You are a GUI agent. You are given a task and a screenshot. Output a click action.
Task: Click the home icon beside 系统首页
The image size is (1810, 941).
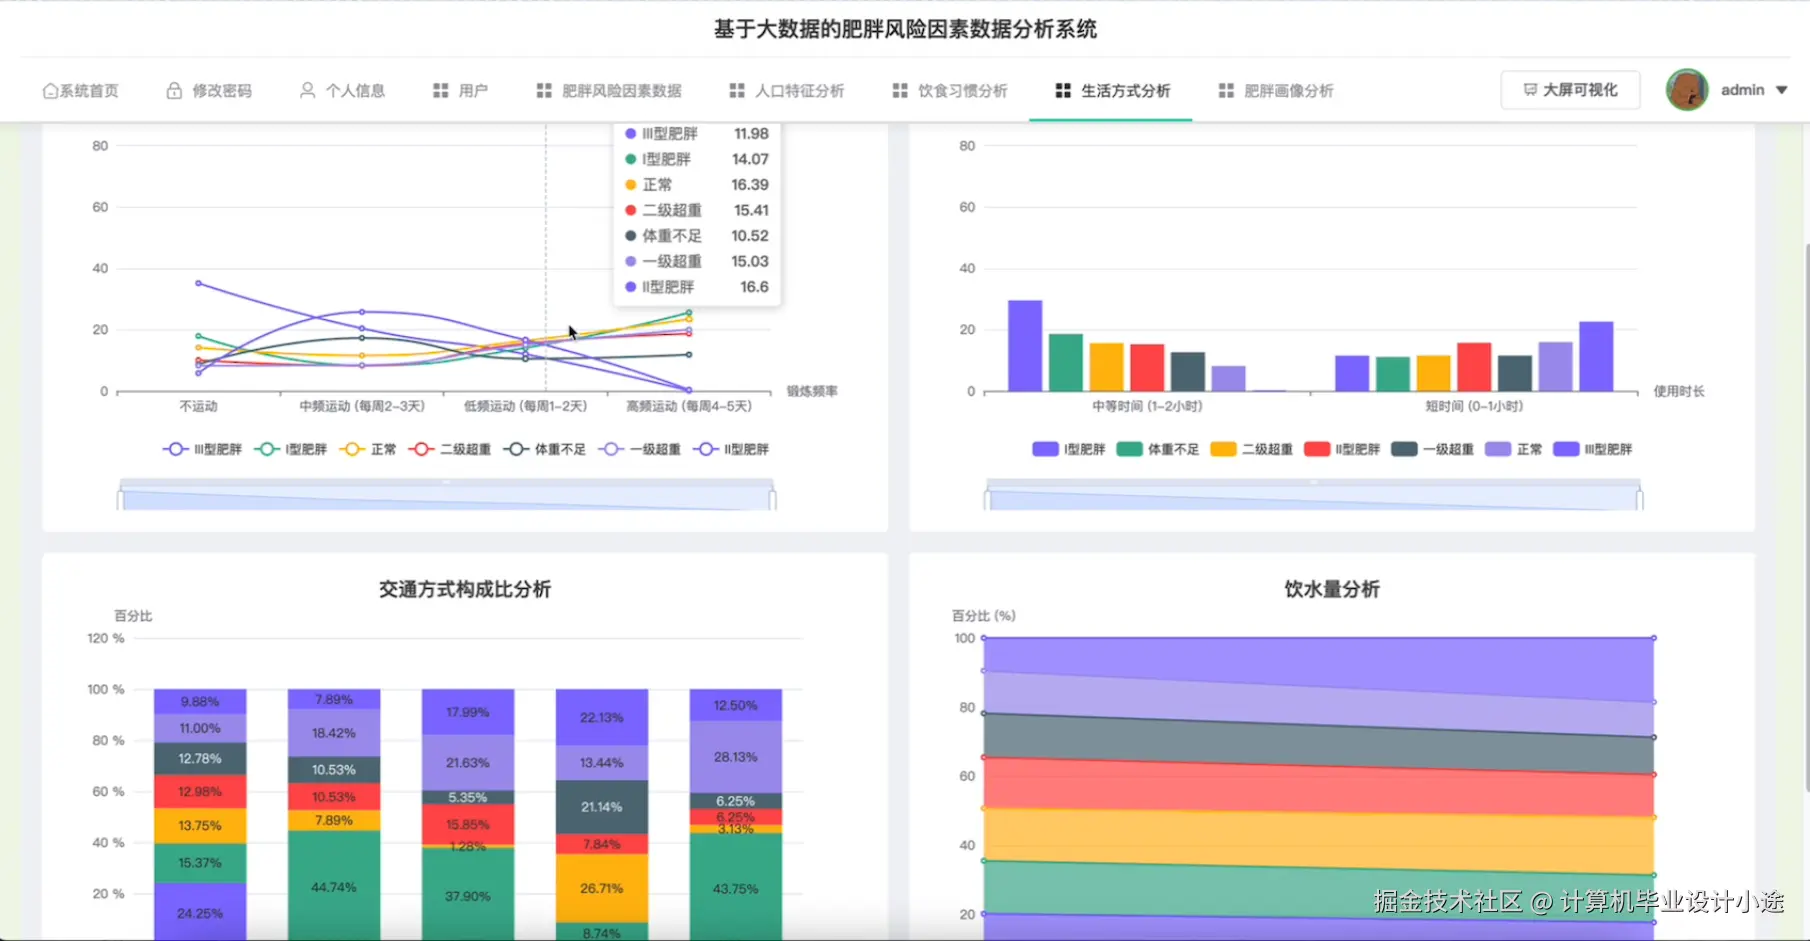(x=49, y=90)
